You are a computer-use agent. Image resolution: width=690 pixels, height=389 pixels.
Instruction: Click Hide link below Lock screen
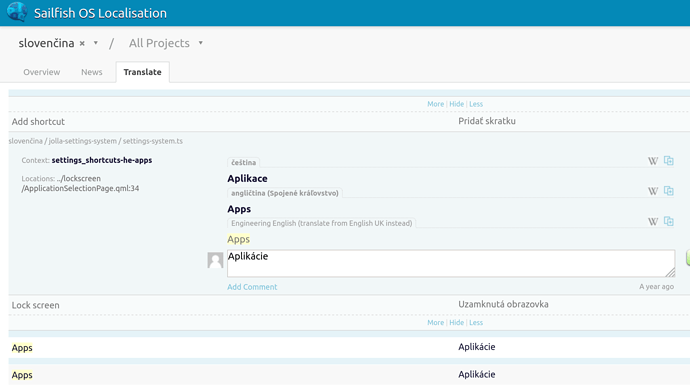pos(456,323)
